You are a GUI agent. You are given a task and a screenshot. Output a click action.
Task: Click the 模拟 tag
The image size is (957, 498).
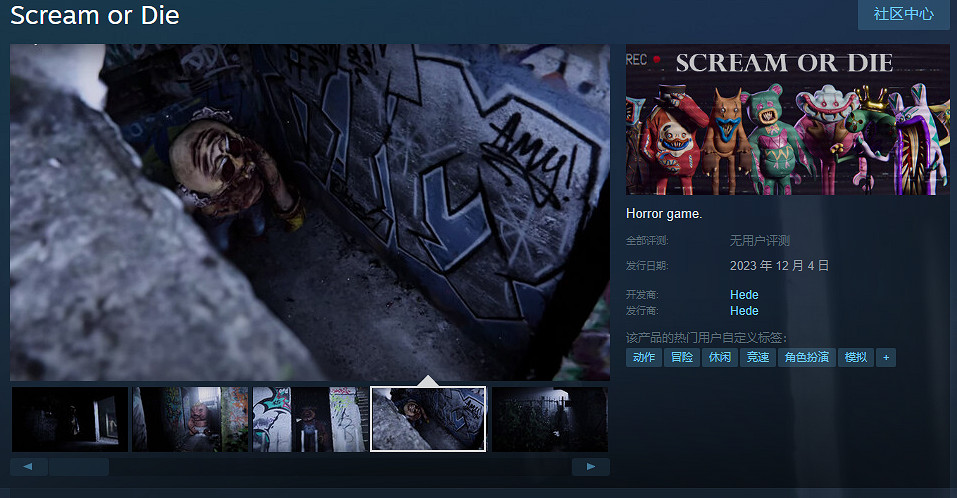point(855,358)
